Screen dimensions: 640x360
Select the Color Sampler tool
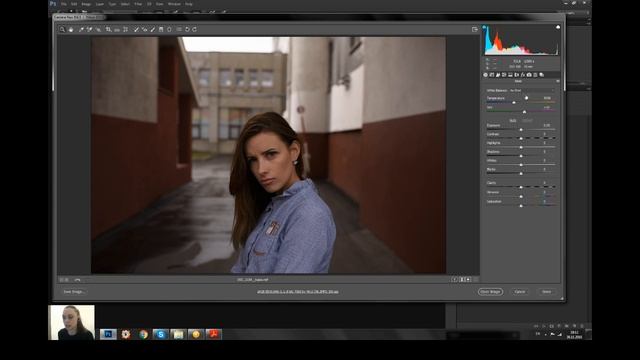[x=89, y=29]
